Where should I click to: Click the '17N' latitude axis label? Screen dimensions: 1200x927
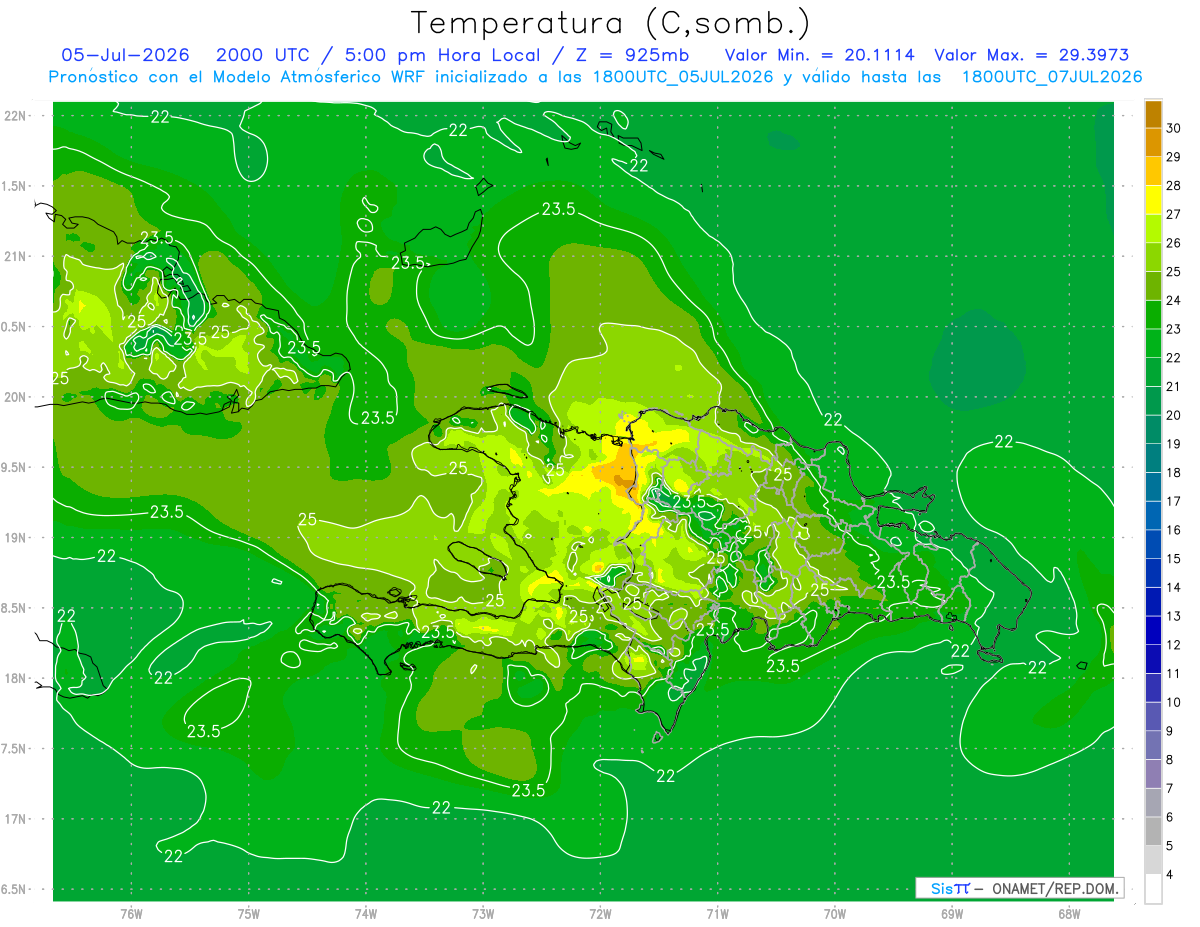(x=15, y=819)
